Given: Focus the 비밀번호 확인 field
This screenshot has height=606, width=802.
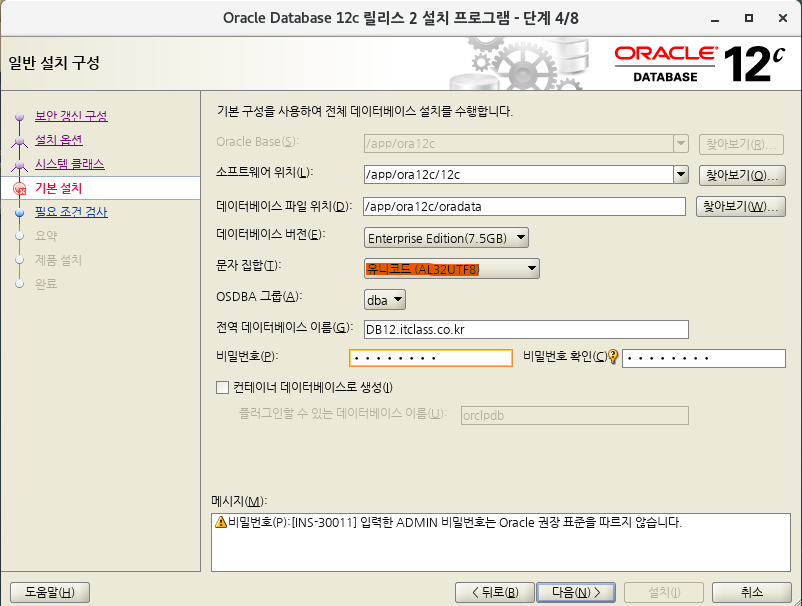Looking at the screenshot, I should click(x=704, y=358).
